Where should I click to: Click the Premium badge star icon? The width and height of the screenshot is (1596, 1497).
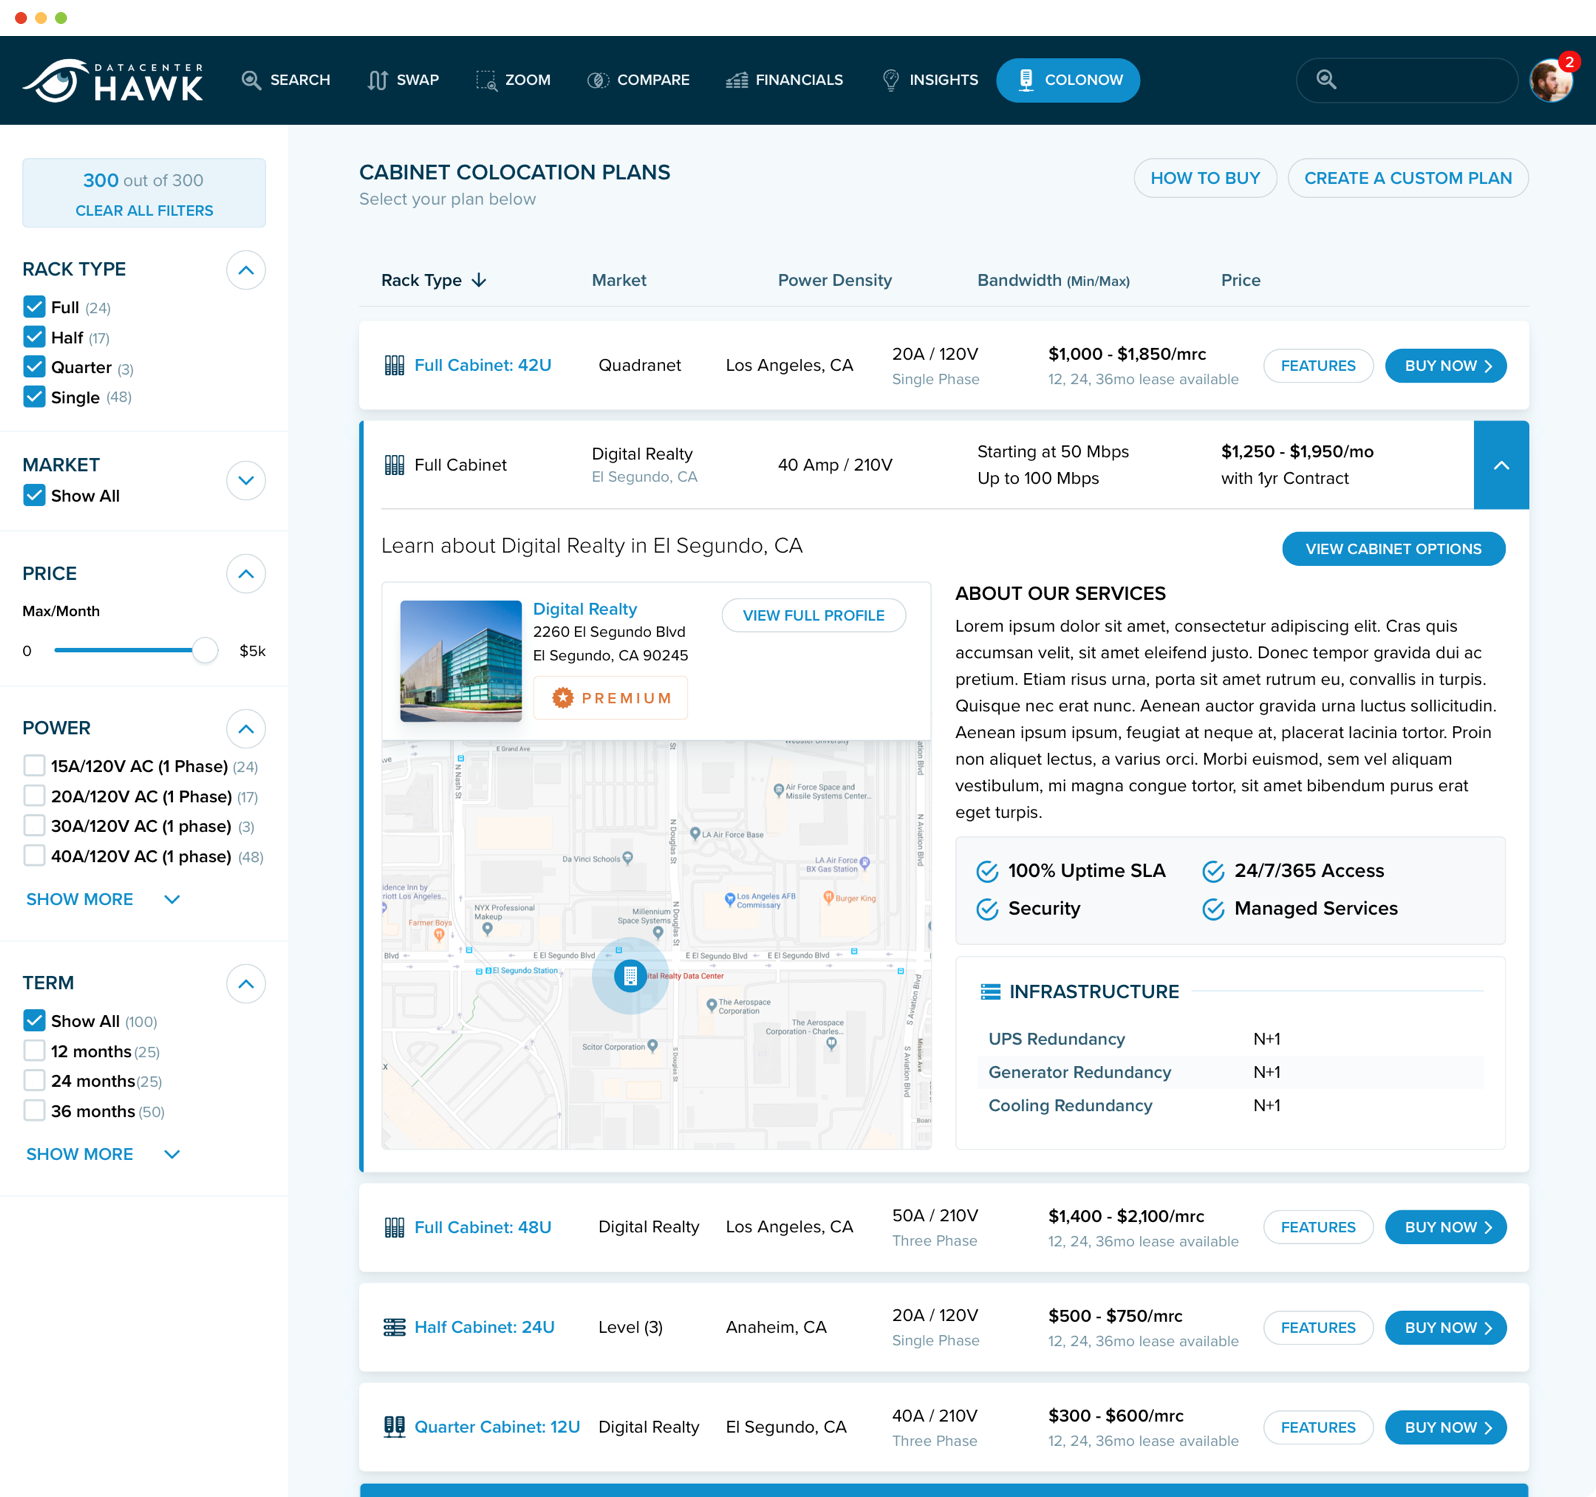[563, 698]
